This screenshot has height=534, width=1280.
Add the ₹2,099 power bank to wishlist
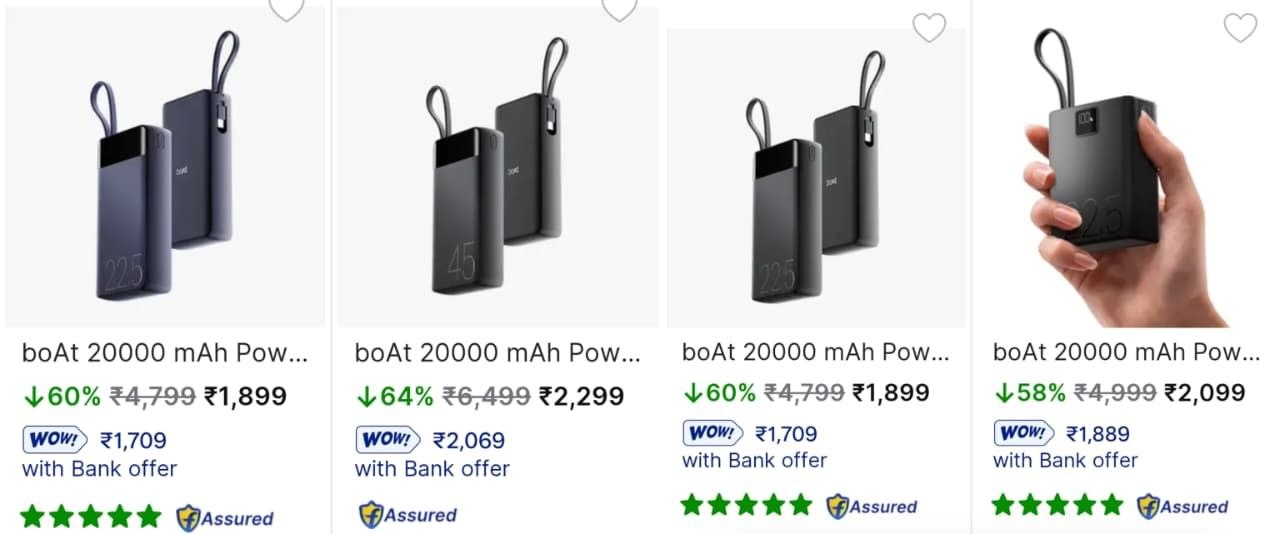tap(1240, 27)
